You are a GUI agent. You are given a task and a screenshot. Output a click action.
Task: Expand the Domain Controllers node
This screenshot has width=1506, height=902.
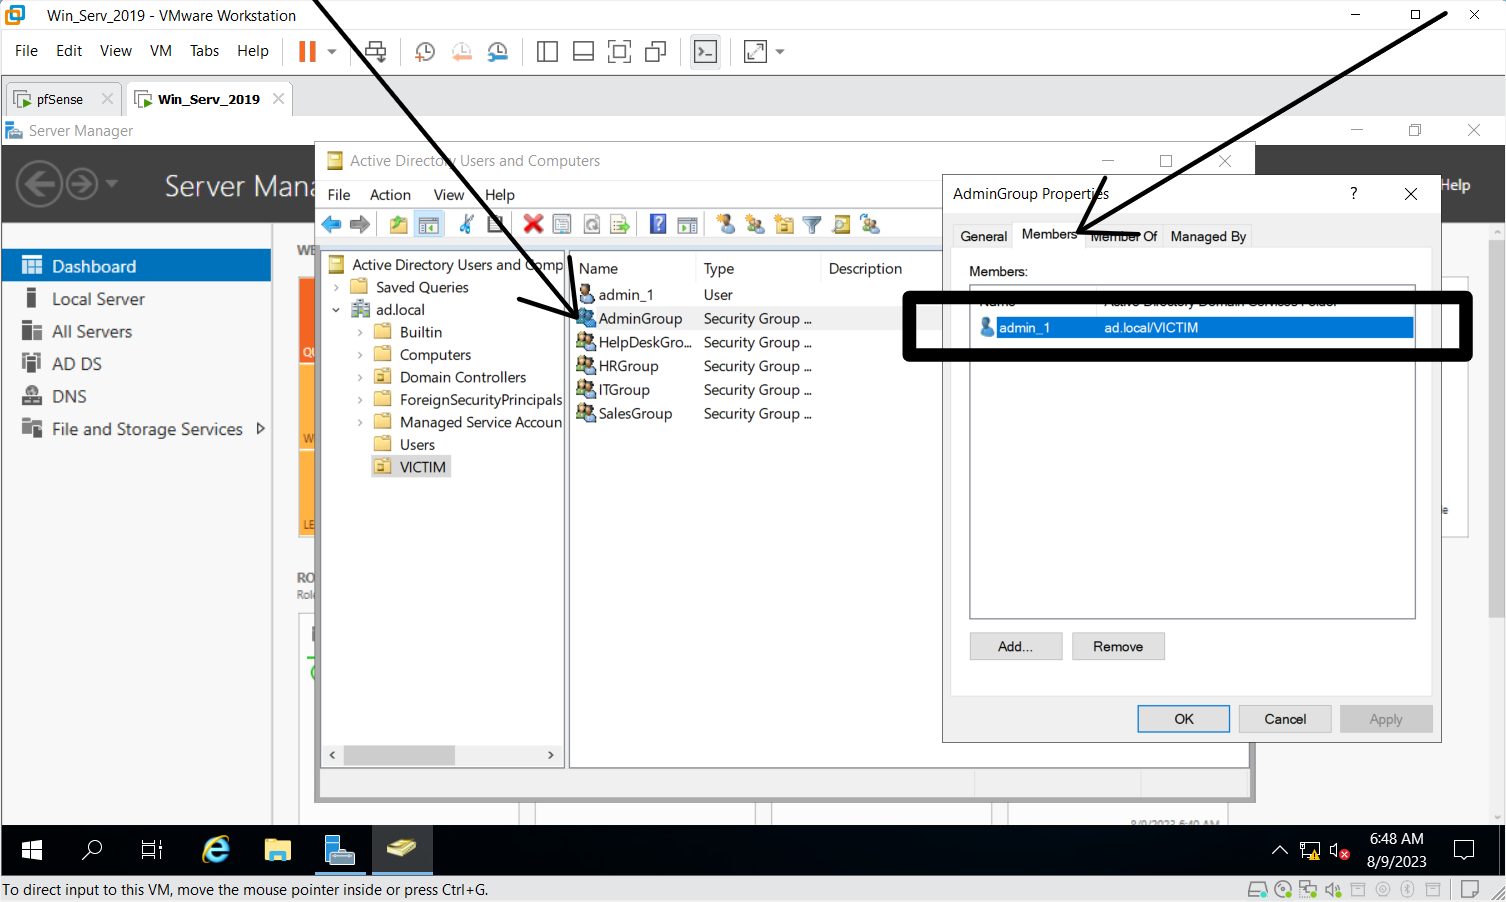click(360, 377)
